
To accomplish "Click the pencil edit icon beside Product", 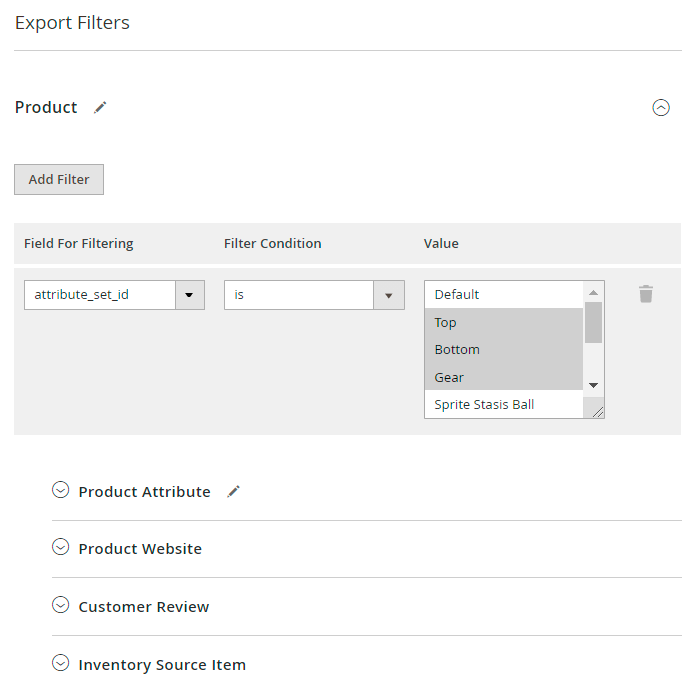I will pos(100,108).
